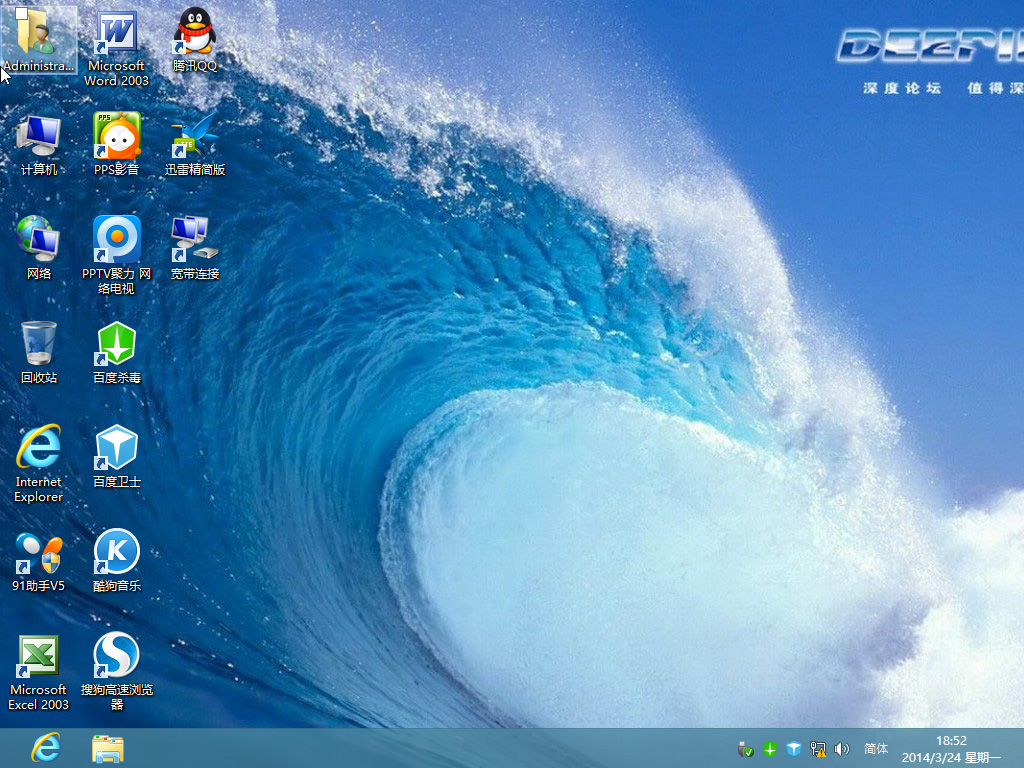Launch Internet Explorer from the taskbar
1024x768 pixels.
pos(45,747)
